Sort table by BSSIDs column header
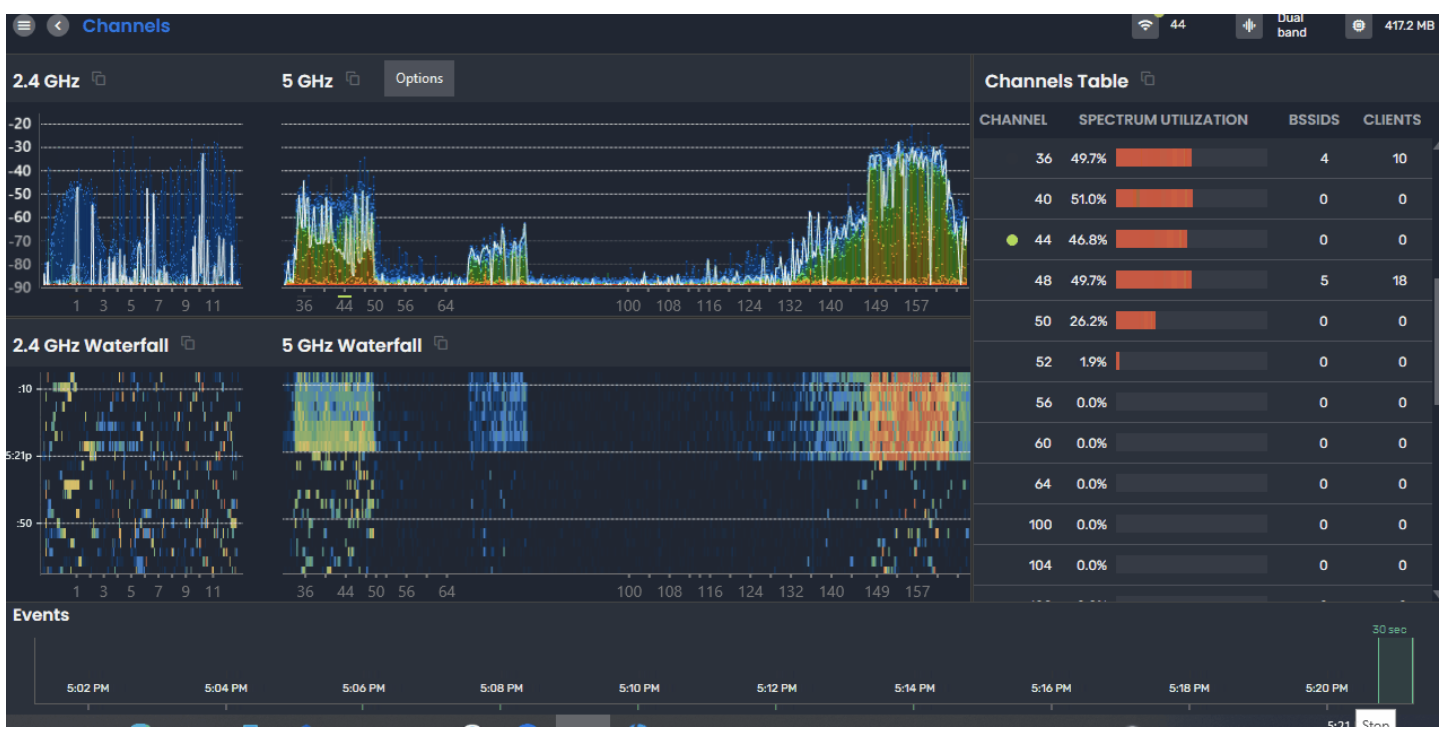Screen dimensions: 1450x738 pos(1315,120)
